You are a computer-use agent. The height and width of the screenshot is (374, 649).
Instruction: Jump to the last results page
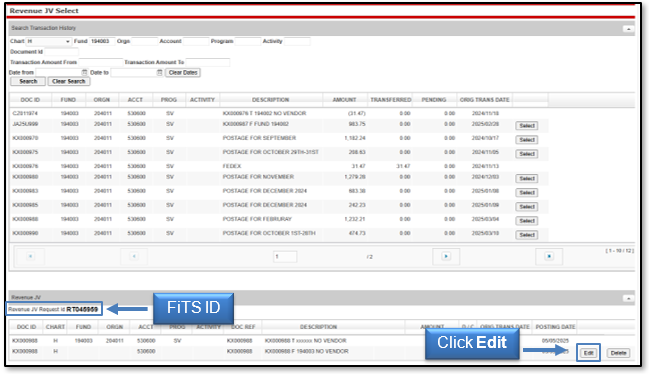549,257
